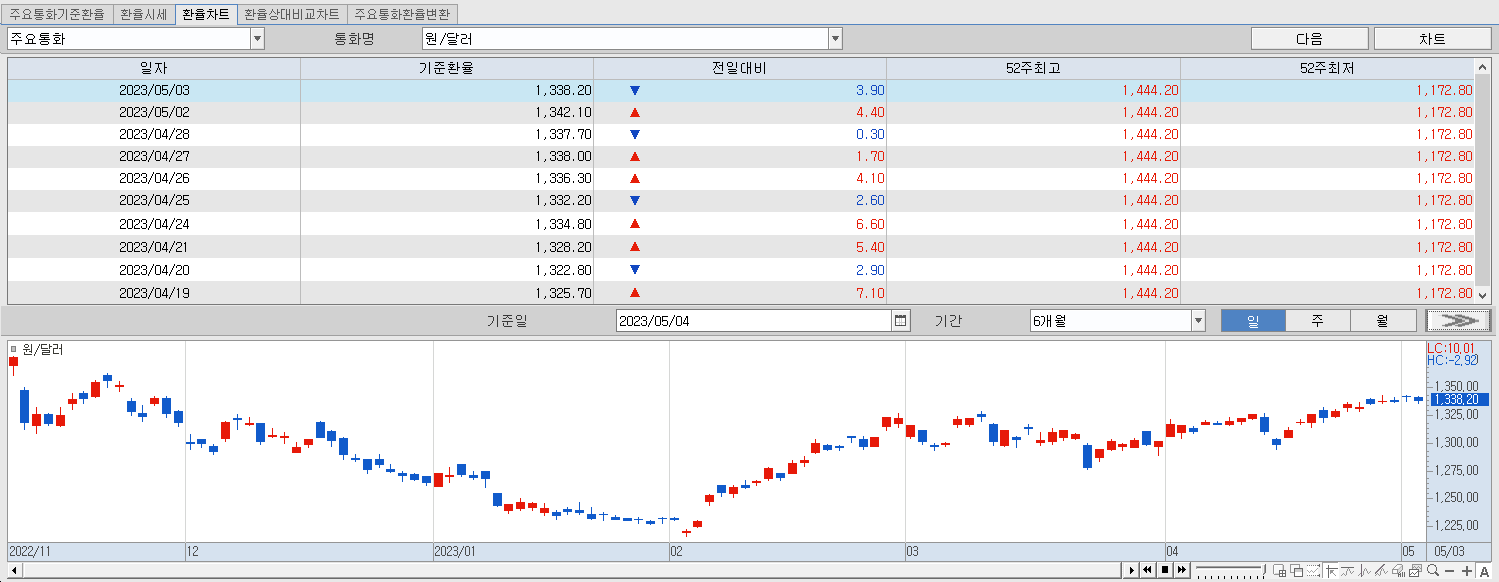Click the 05/03 date label
The height and width of the screenshot is (582, 1499).
click(x=1450, y=551)
